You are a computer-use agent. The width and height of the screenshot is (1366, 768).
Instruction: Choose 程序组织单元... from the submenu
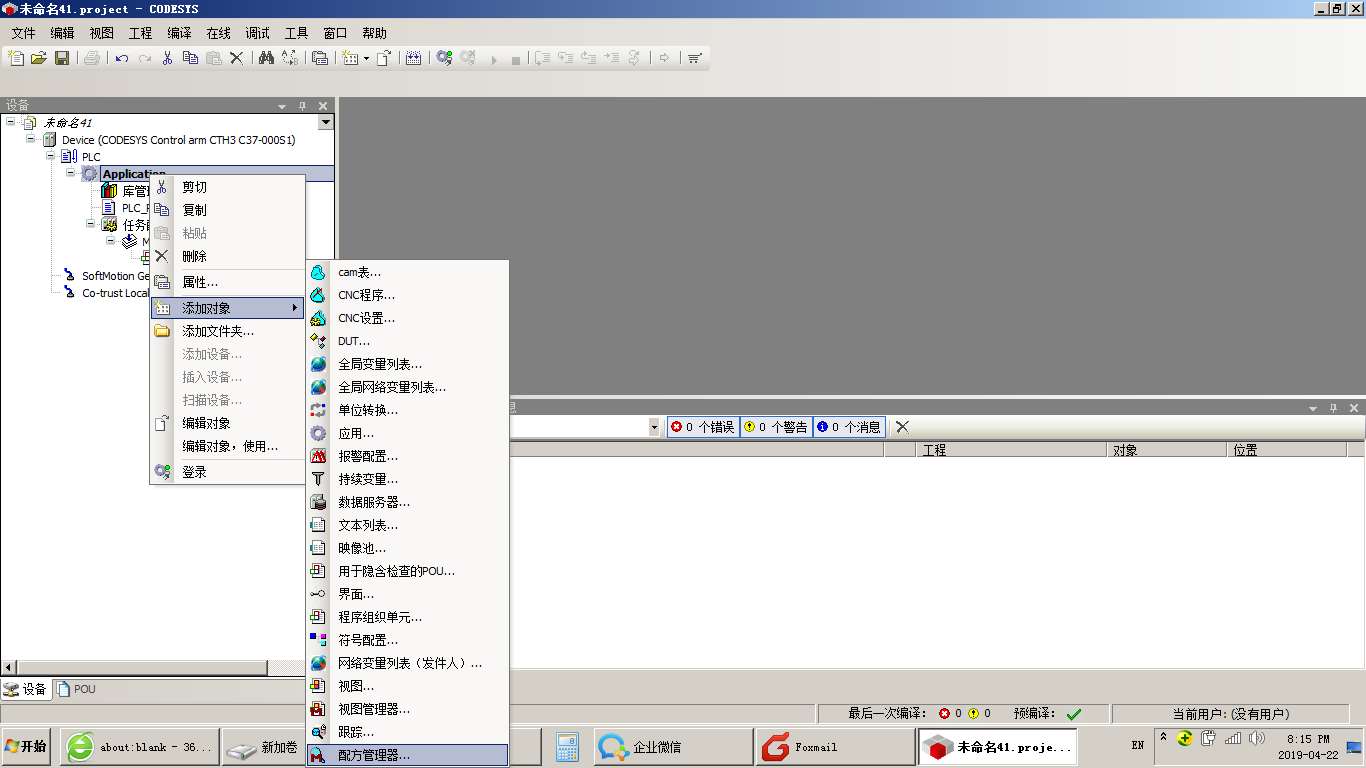point(408,617)
